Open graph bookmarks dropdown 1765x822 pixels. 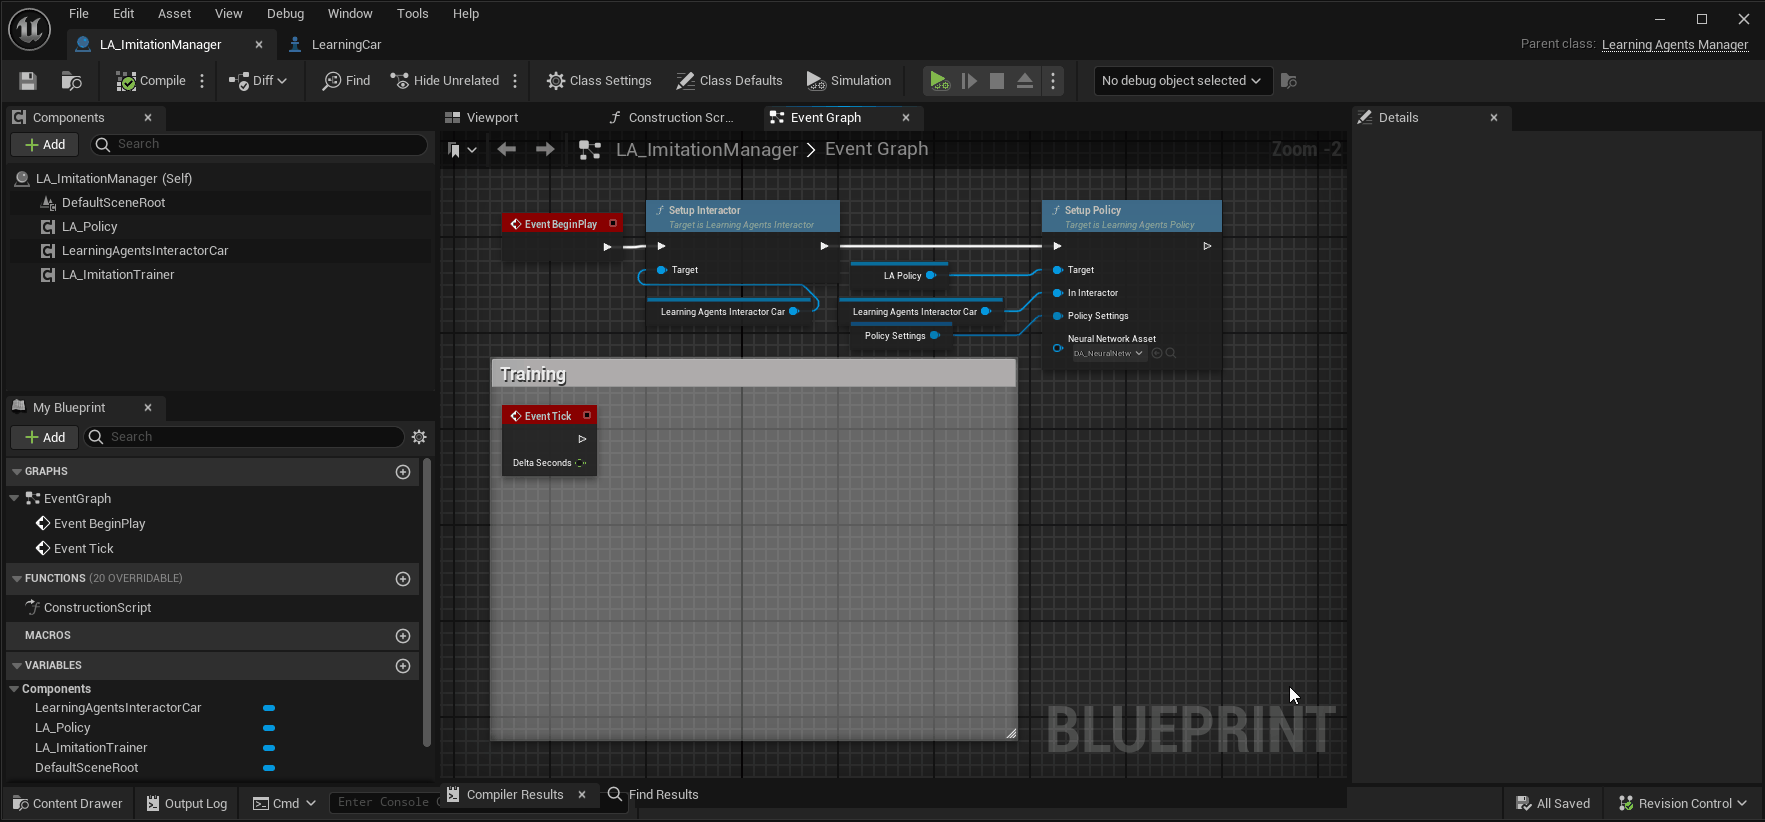[462, 150]
